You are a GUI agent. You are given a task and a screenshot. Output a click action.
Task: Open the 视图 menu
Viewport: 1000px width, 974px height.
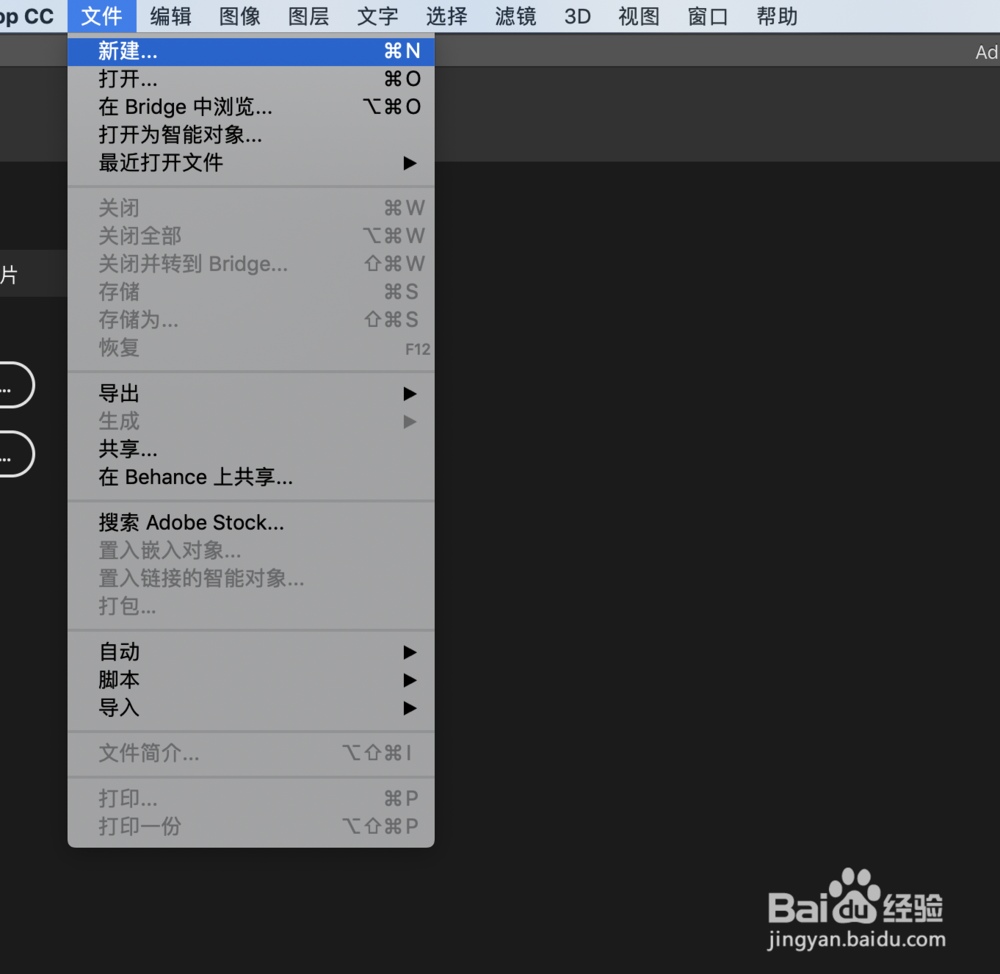638,16
